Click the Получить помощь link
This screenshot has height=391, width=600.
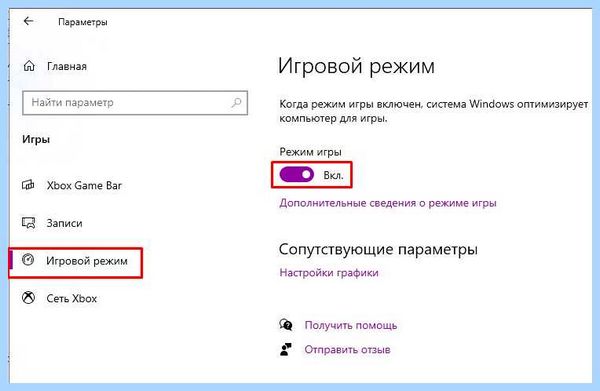tap(351, 325)
